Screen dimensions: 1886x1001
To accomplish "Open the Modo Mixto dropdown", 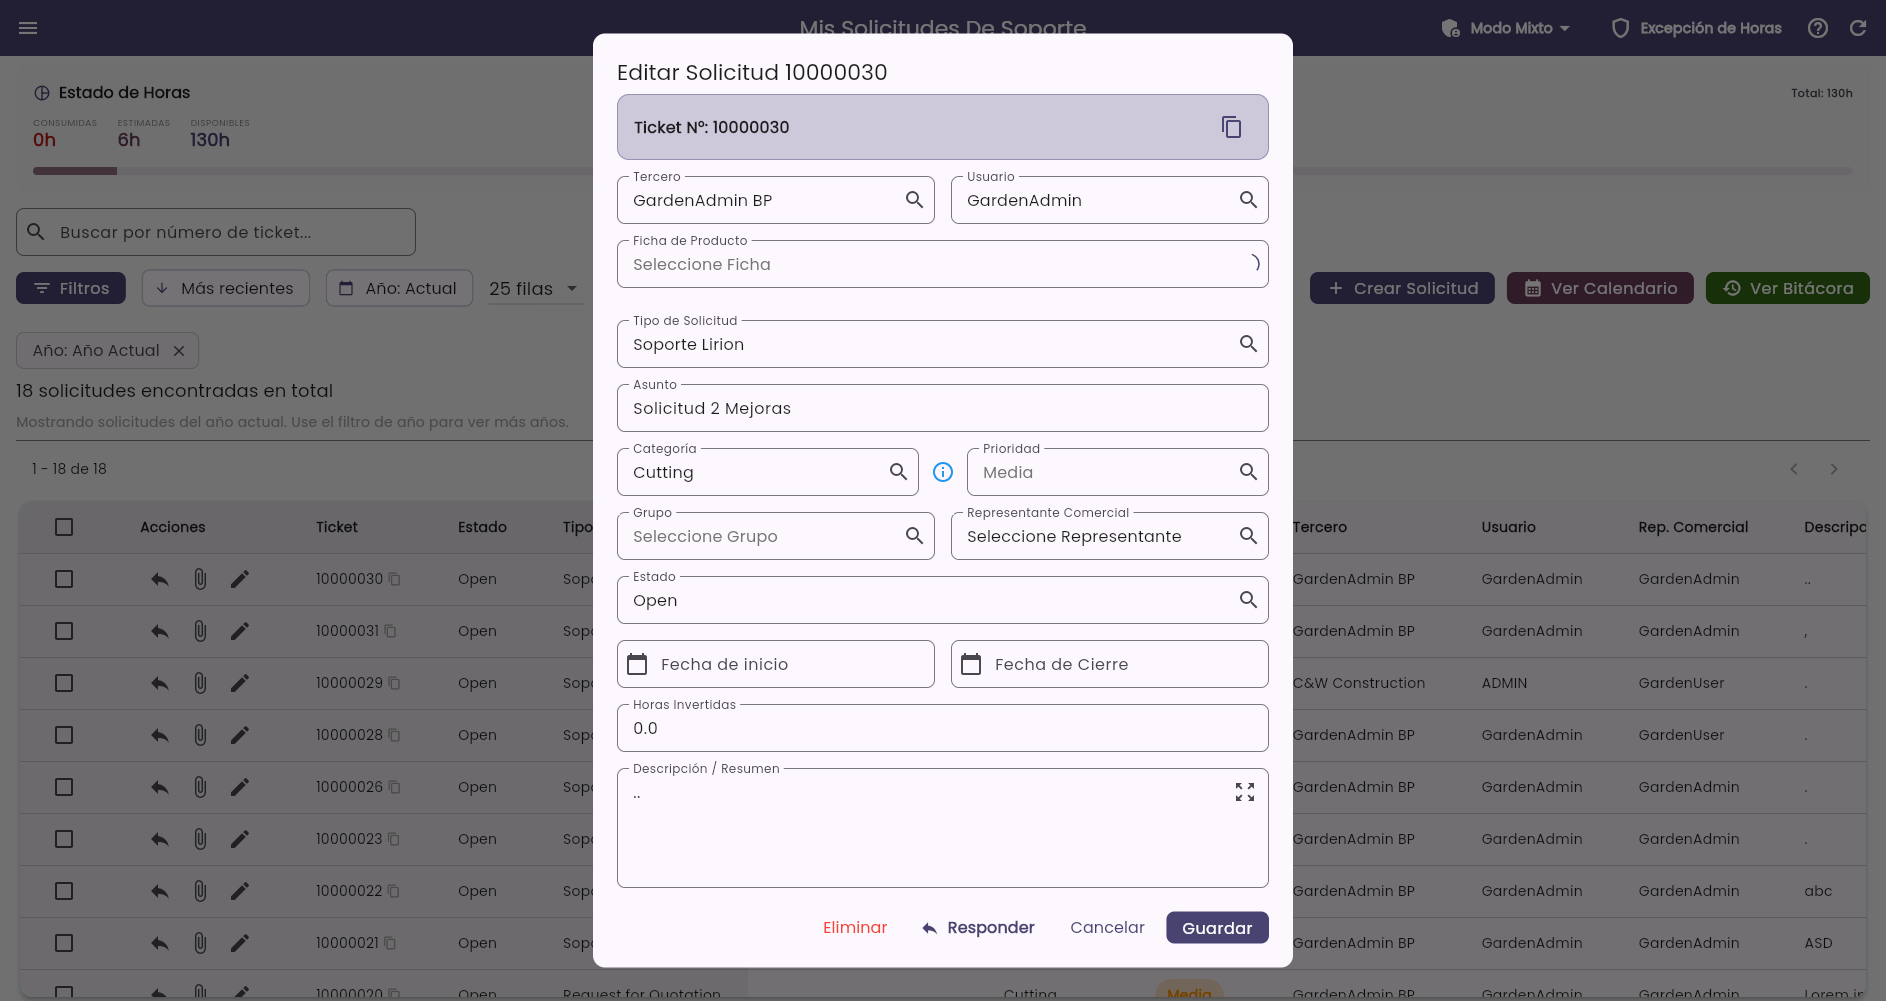I will click(1505, 28).
